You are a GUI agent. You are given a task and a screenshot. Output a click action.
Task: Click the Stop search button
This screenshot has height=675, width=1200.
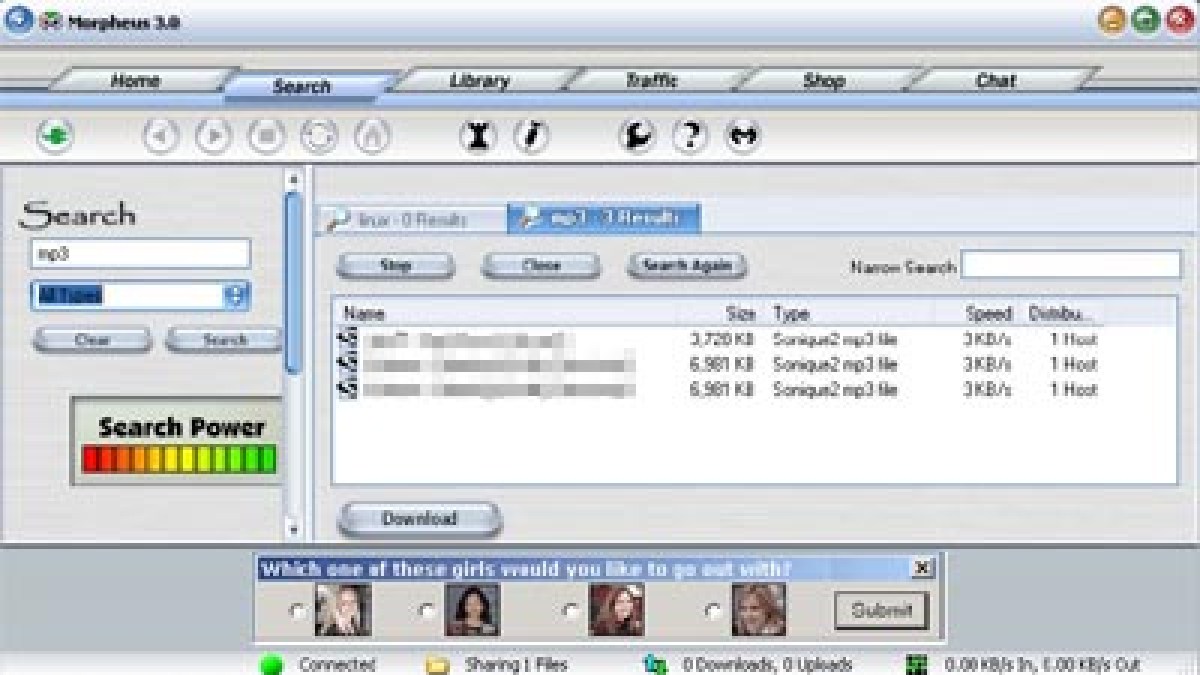[396, 266]
